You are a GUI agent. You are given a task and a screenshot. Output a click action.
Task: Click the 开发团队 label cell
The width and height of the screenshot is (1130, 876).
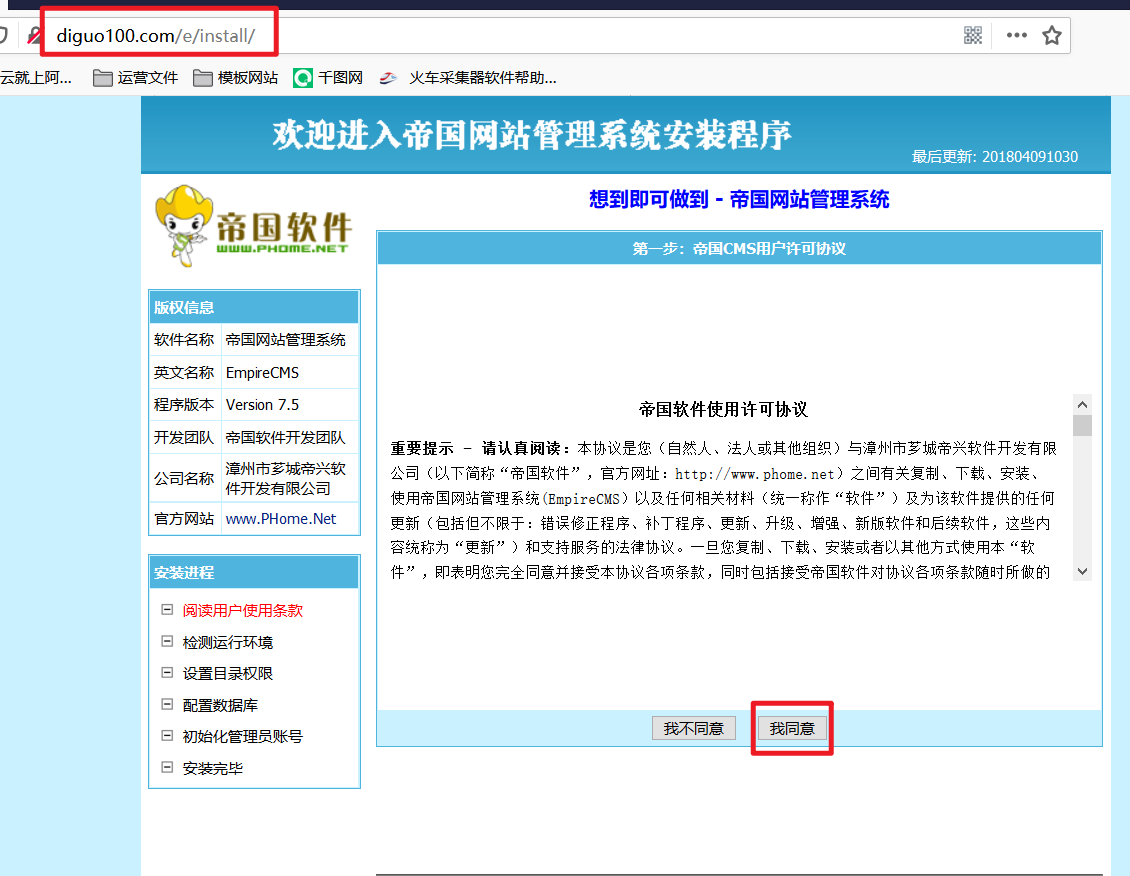click(x=184, y=437)
